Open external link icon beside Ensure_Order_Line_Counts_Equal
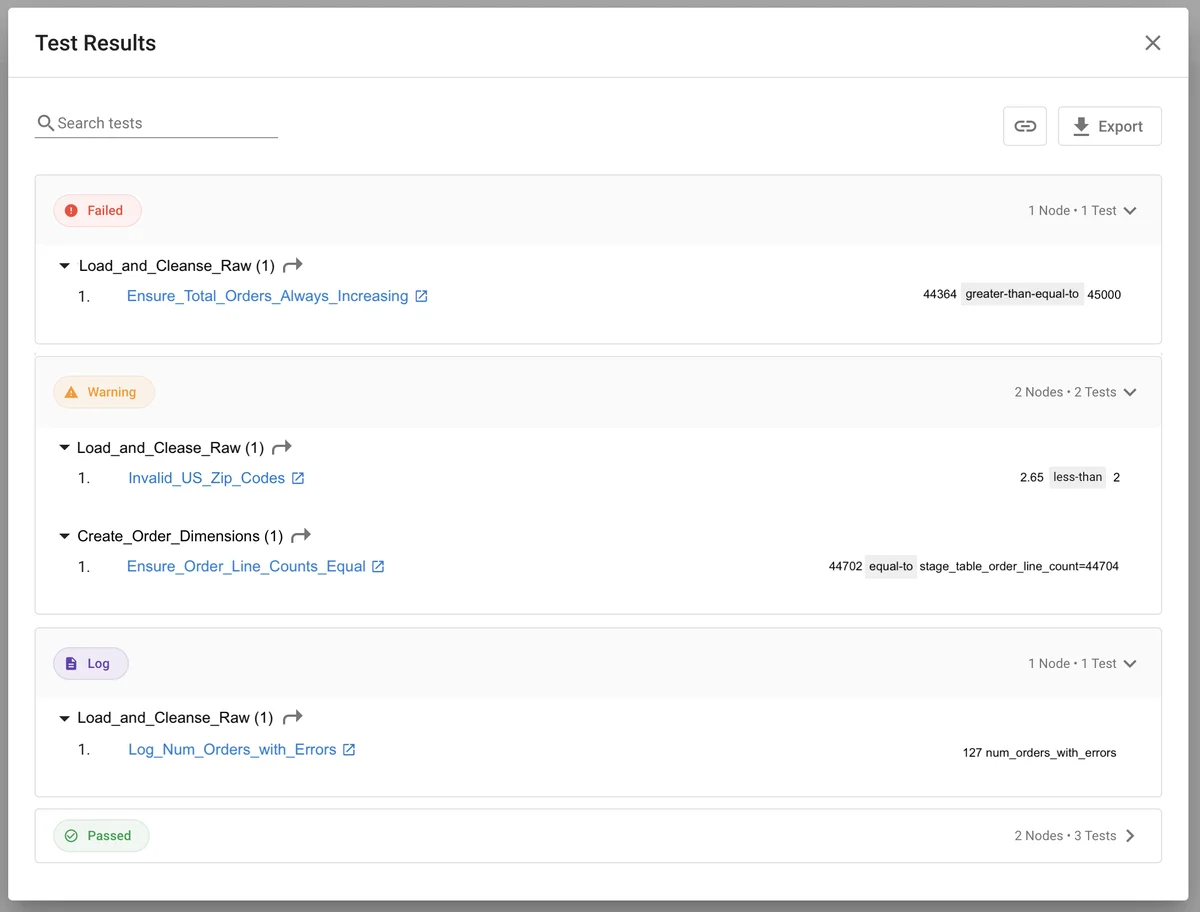 (x=378, y=566)
